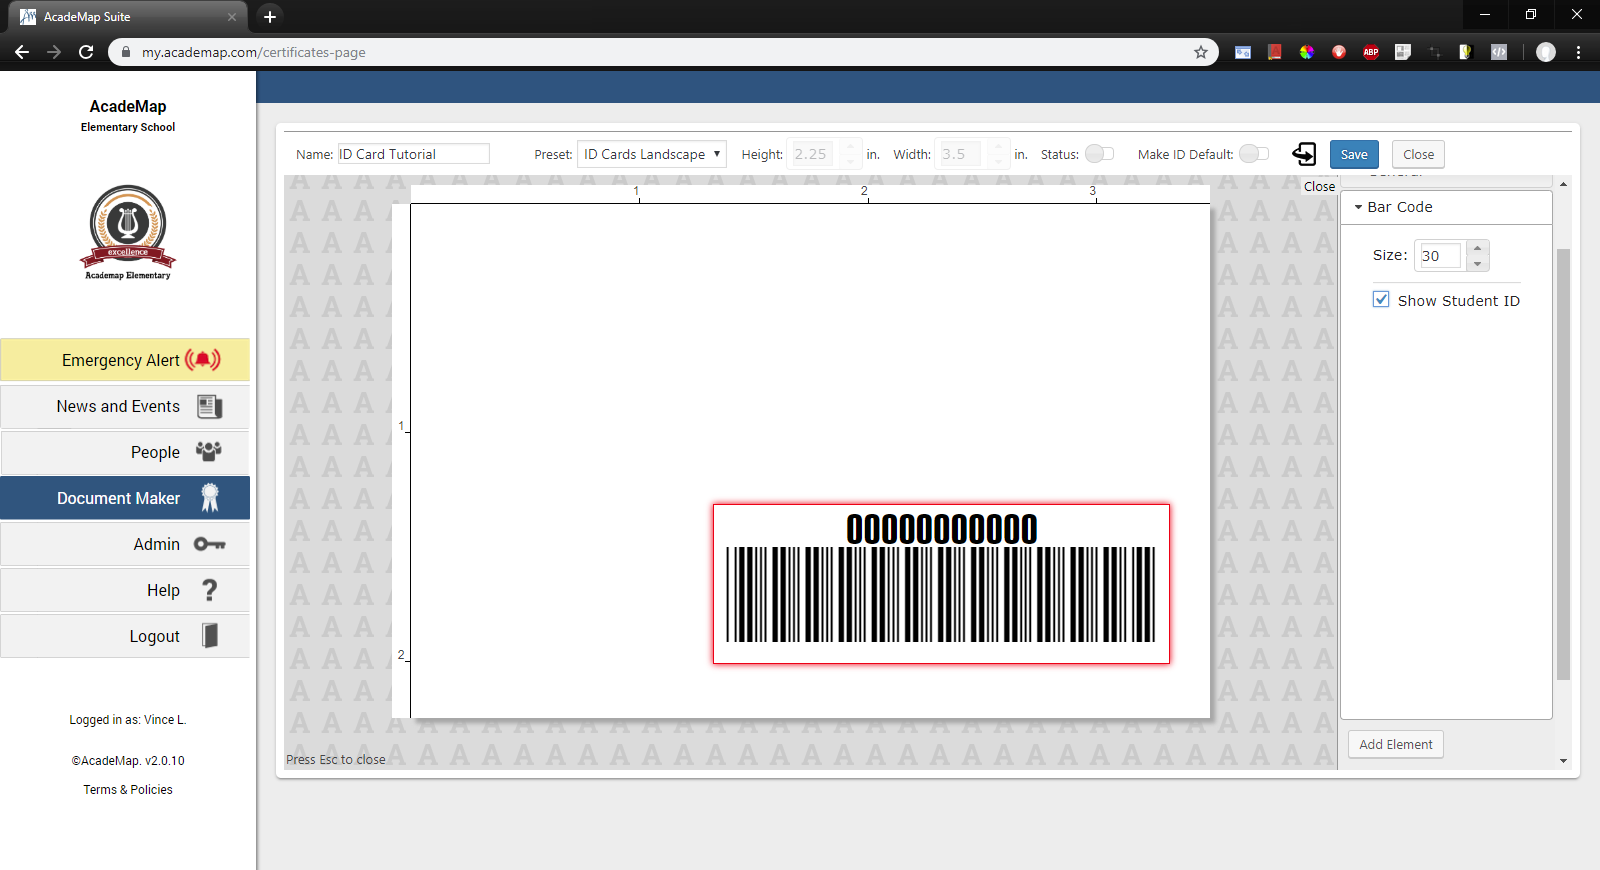The height and width of the screenshot is (870, 1600).
Task: Click the 'Press Esc to close' hint text
Action: pos(336,760)
